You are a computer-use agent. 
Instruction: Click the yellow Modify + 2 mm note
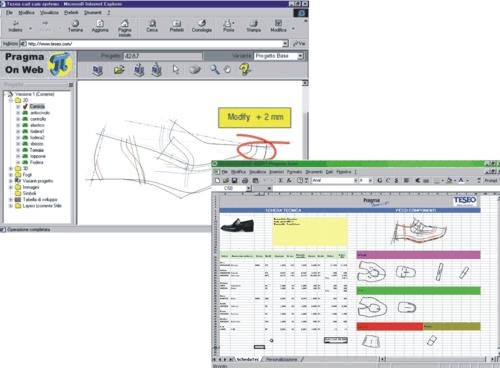pyautogui.click(x=255, y=117)
